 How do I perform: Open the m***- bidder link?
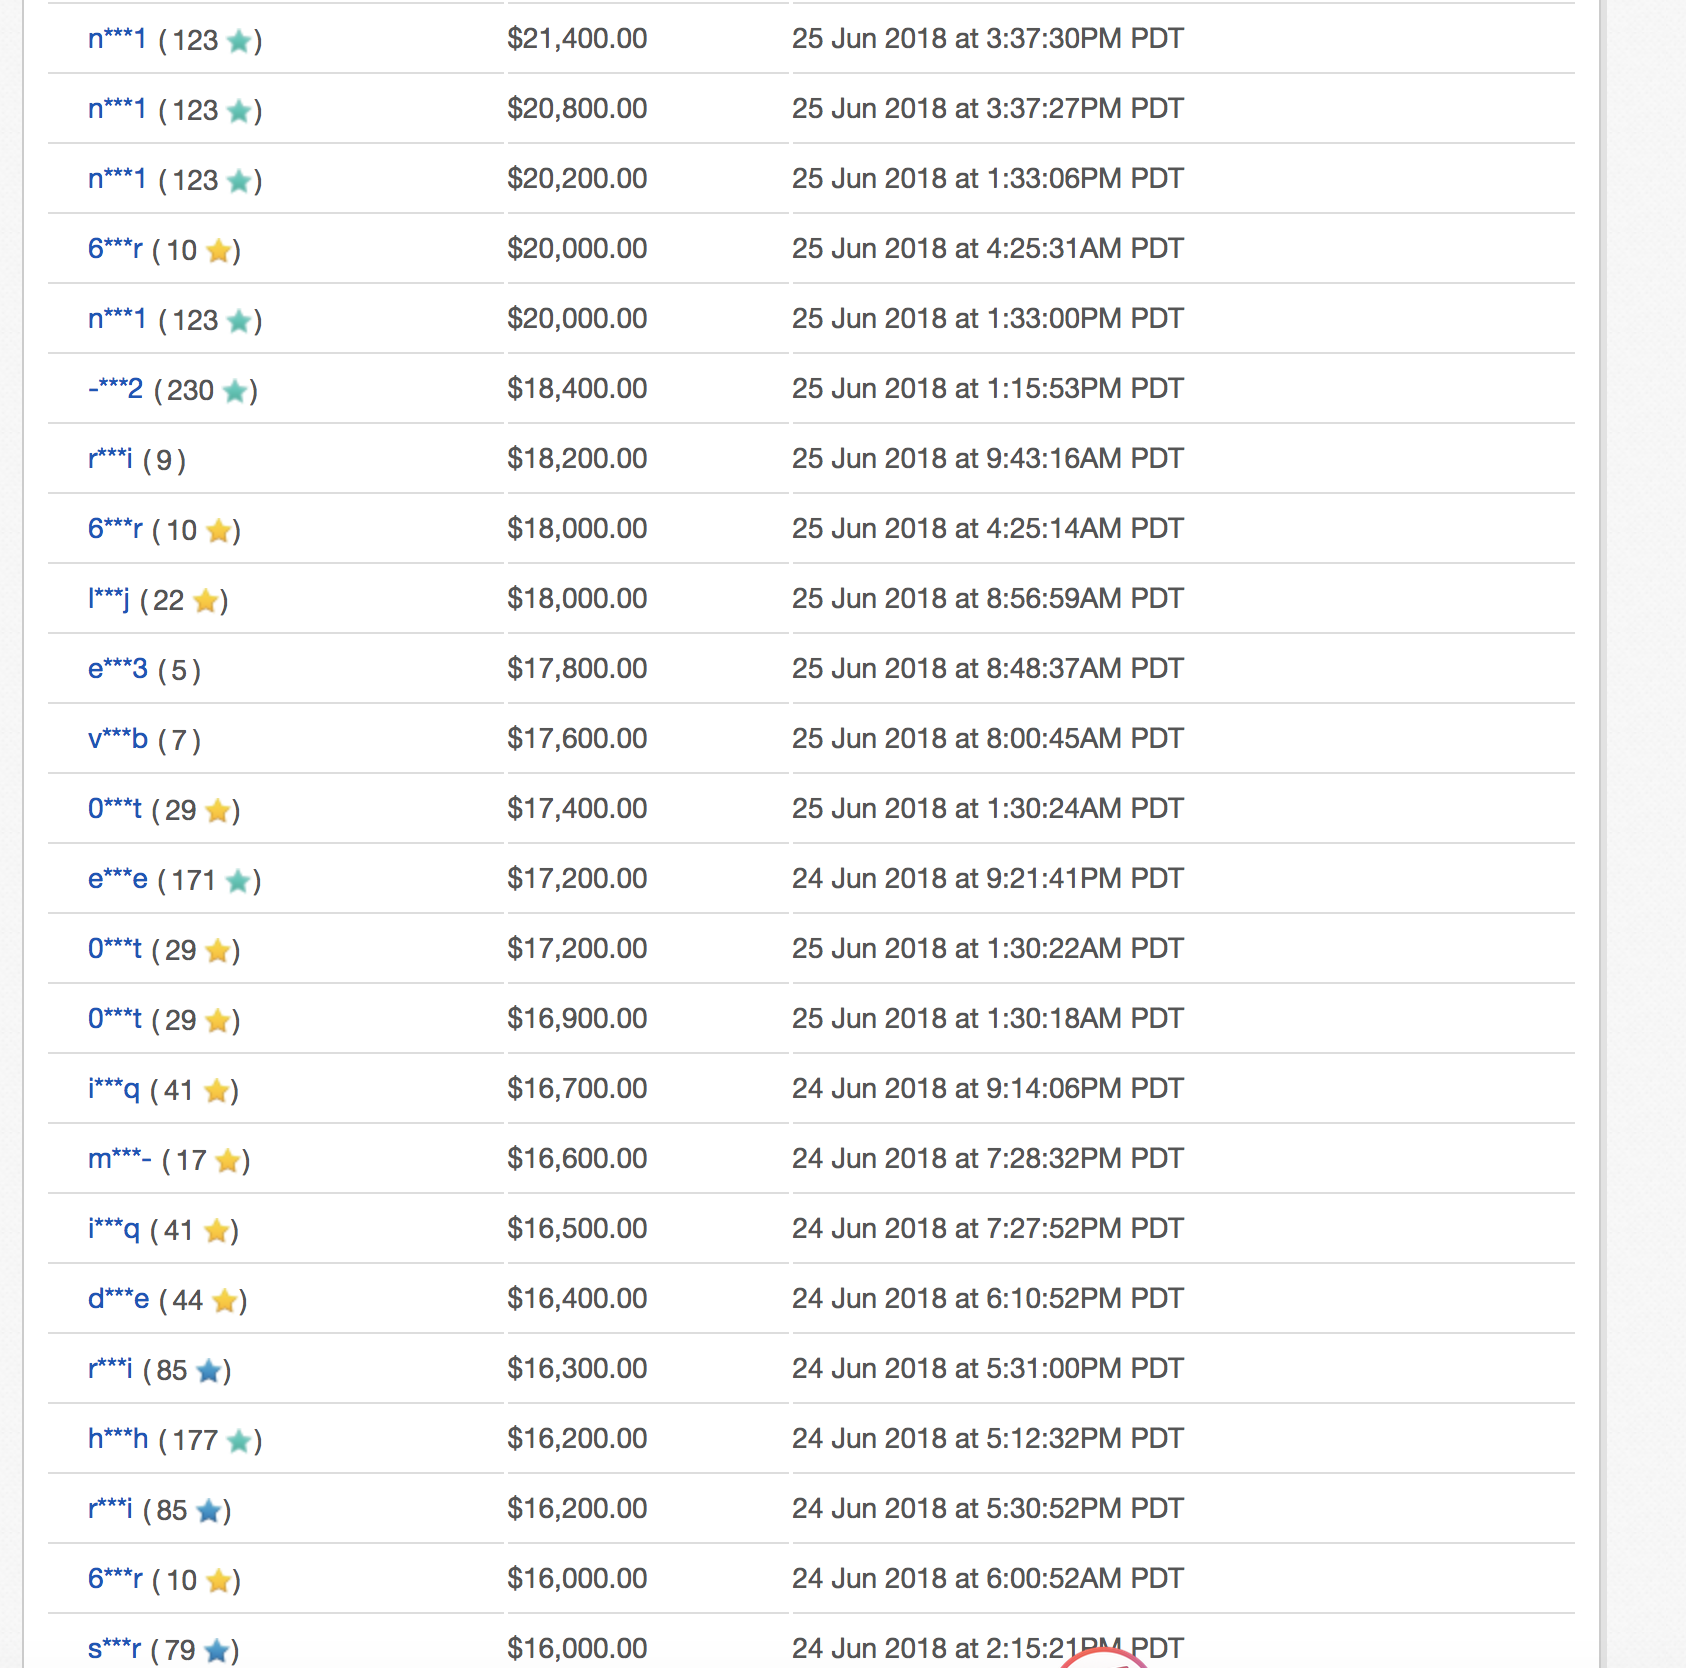click(120, 1159)
